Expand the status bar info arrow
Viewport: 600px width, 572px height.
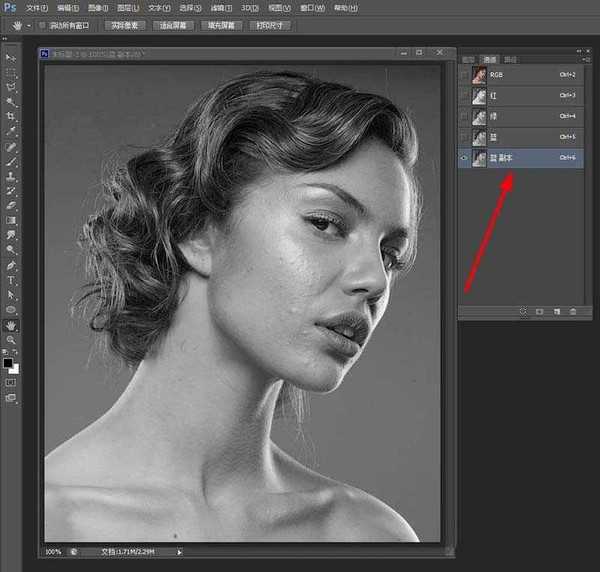(180, 552)
